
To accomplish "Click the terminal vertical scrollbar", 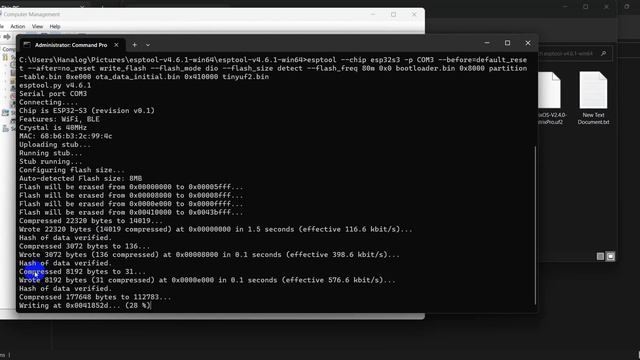I will (535, 225).
